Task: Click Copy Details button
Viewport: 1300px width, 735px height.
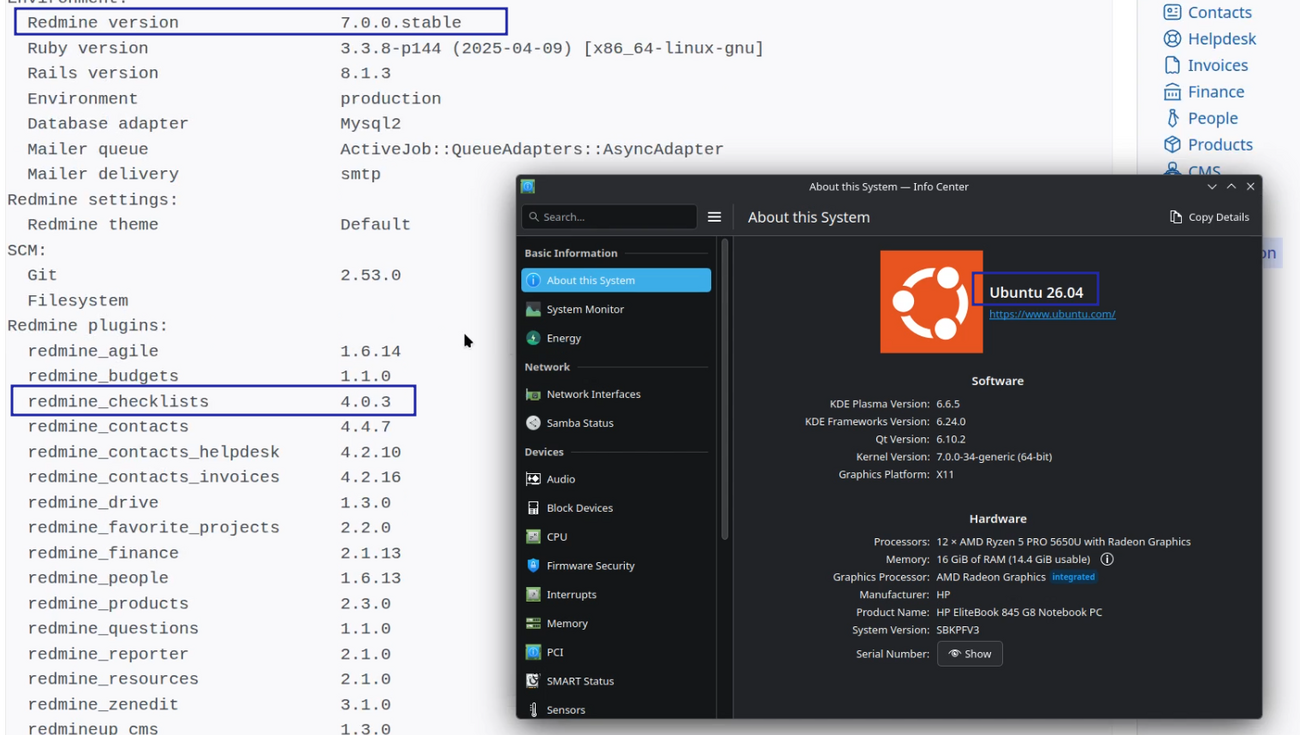Action: [1209, 217]
